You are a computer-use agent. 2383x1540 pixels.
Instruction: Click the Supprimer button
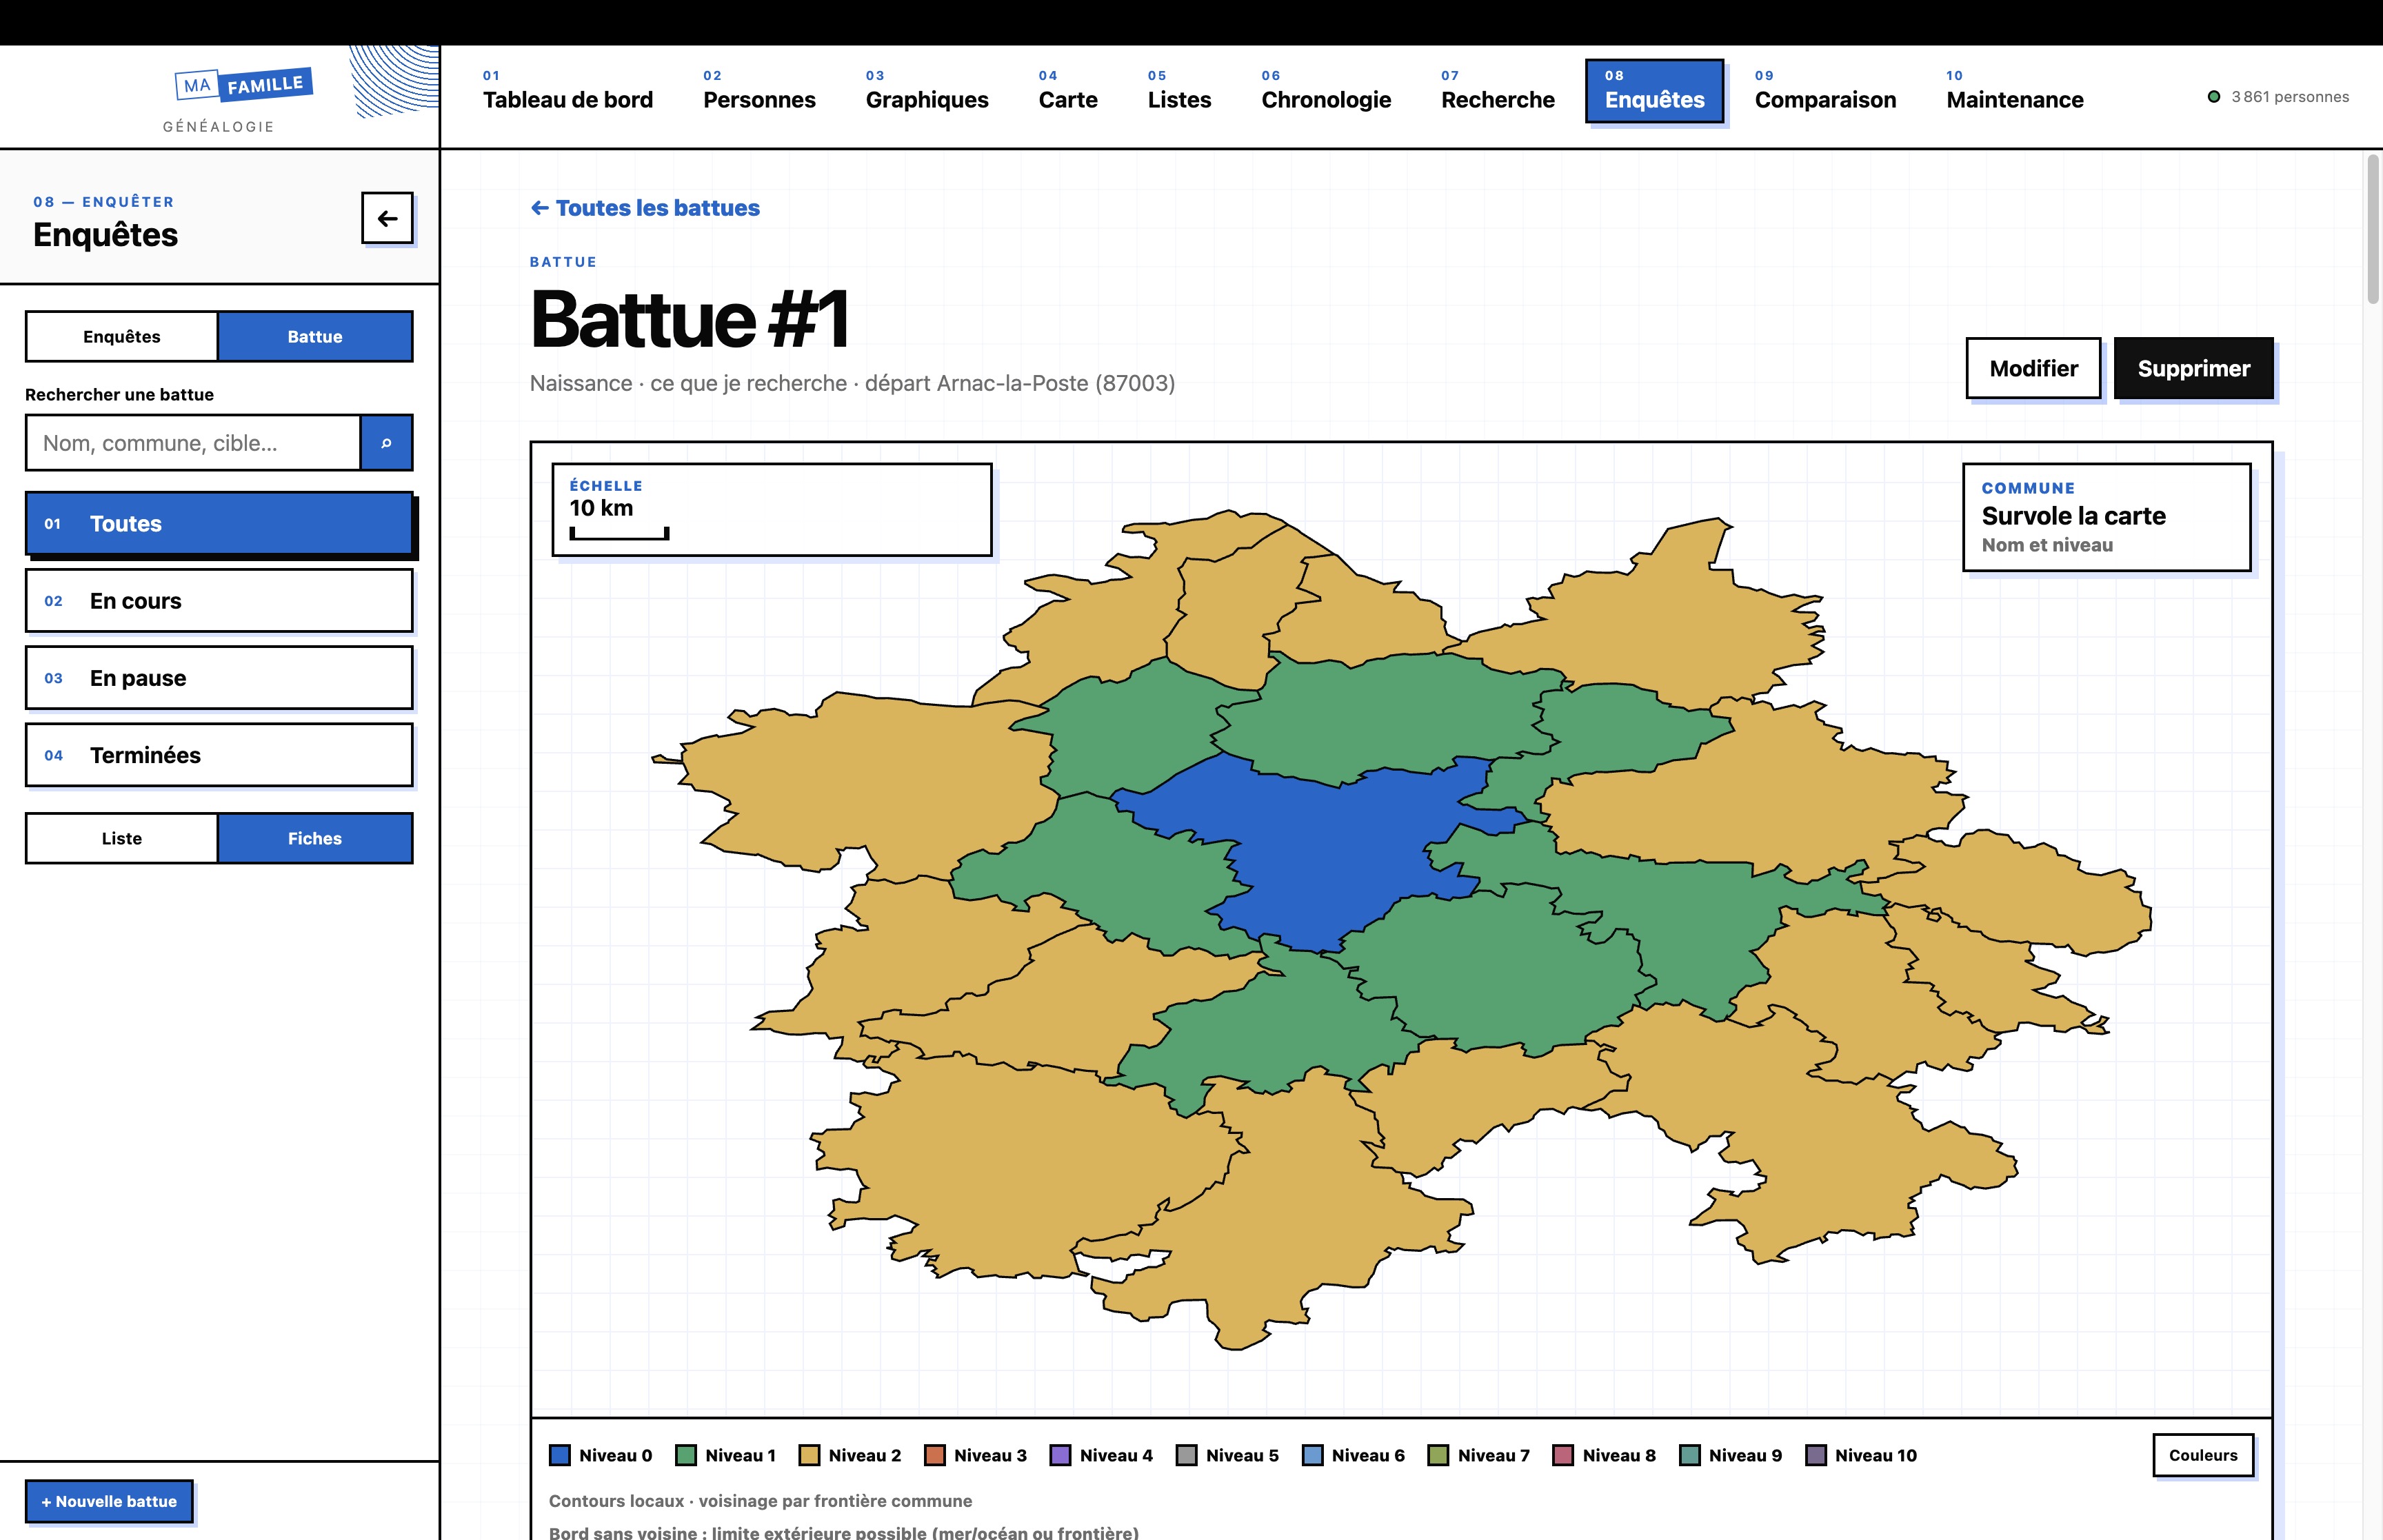[2193, 368]
